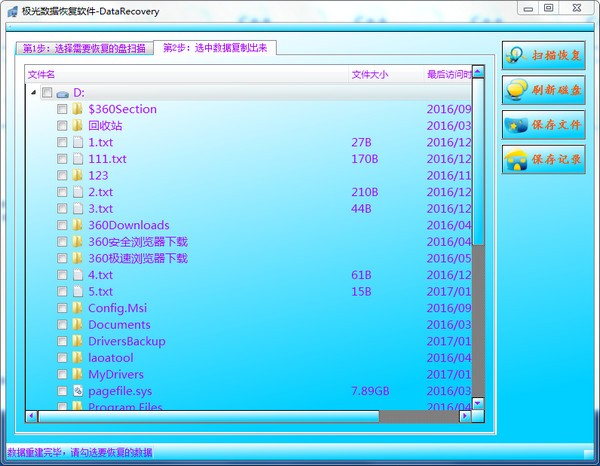This screenshot has height=466, width=600.
Task: Sort by the 文件名 column header
Action: coord(42,74)
